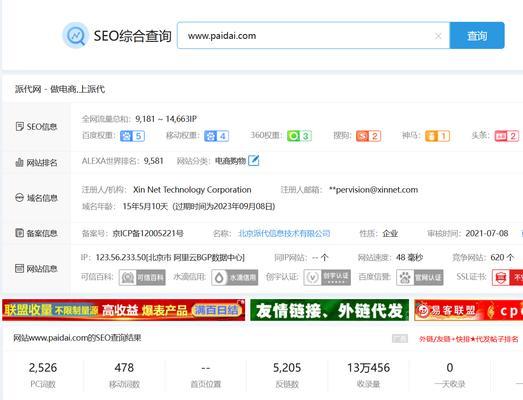
Task: Open the Shenma weight 1 badge
Action: [x=437, y=136]
